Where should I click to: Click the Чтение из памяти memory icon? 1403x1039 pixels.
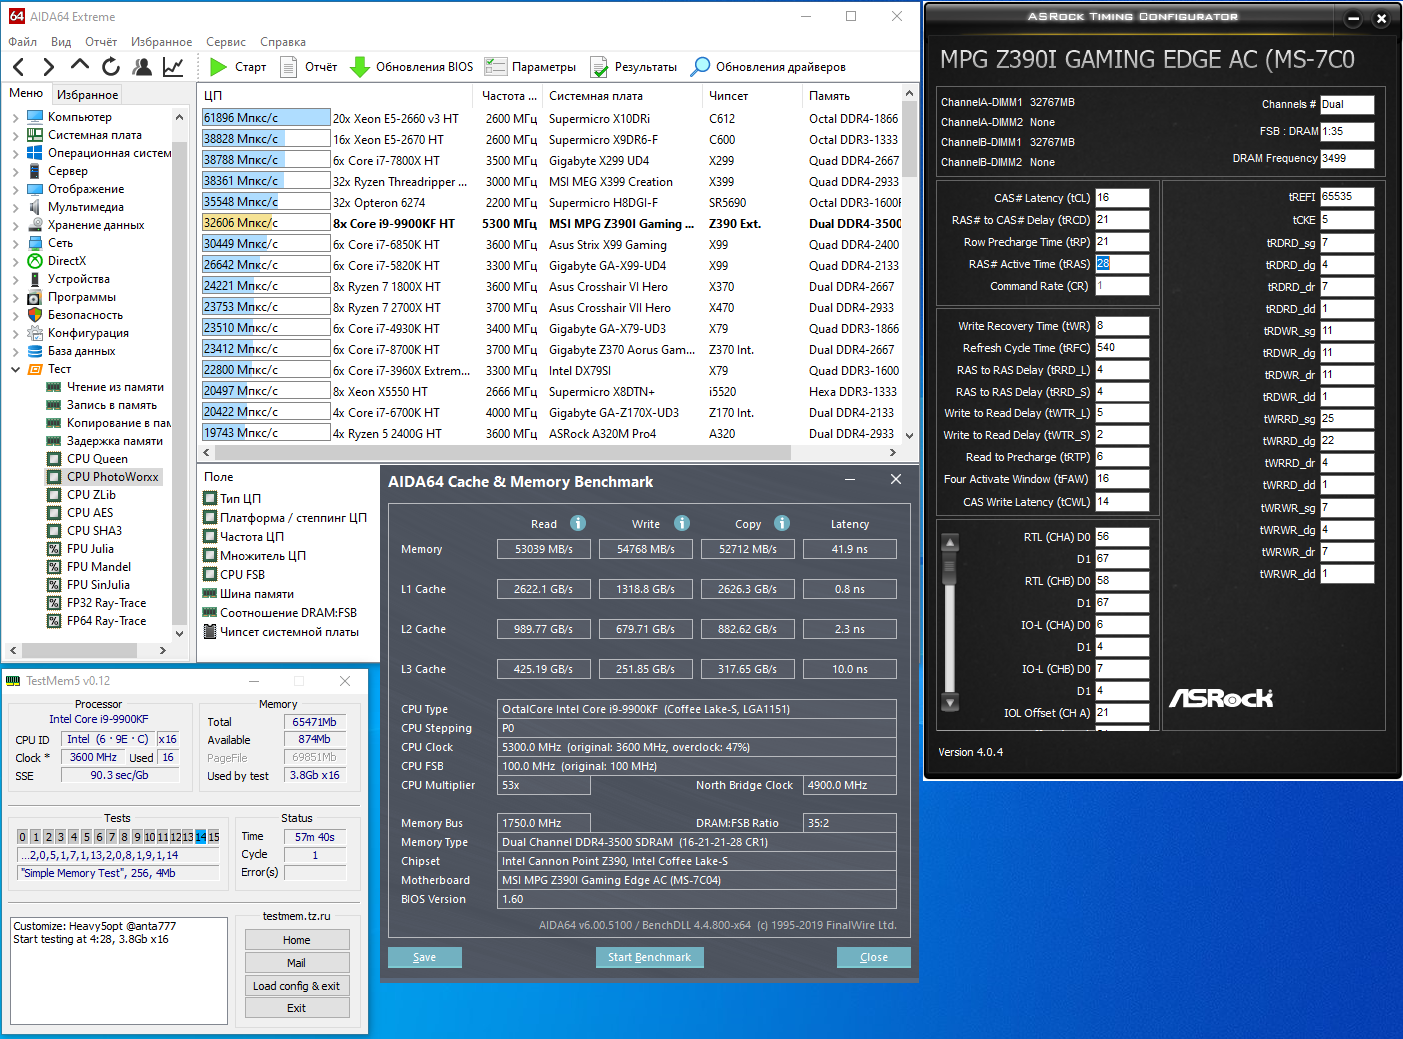[x=54, y=387]
